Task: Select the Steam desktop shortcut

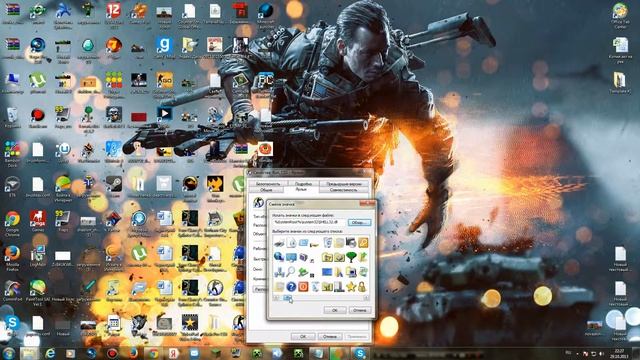Action: click(113, 187)
